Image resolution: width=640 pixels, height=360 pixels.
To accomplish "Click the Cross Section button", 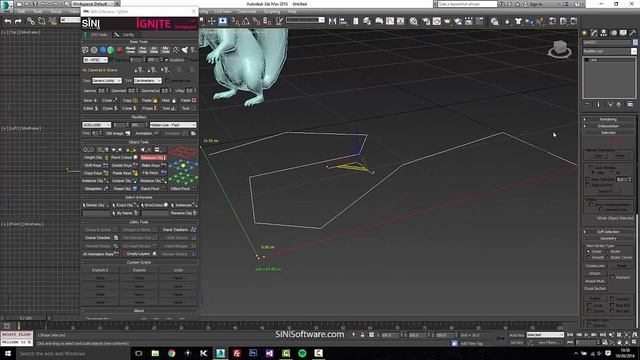I will 595,289.
